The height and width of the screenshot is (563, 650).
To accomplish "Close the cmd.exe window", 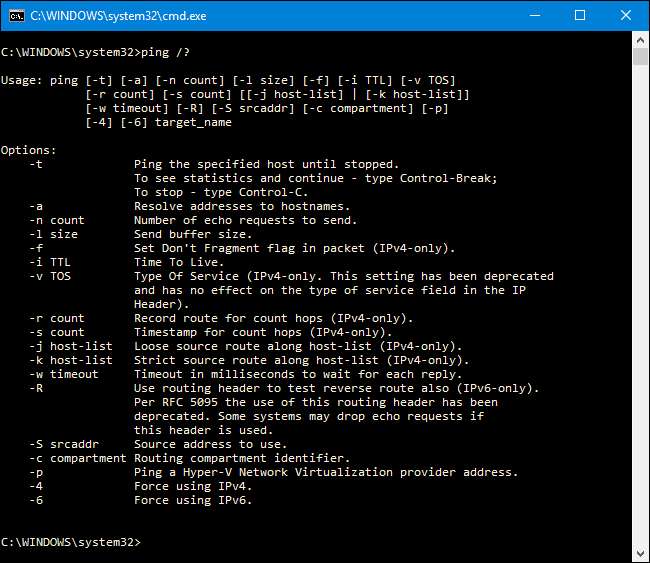I will pos(626,16).
